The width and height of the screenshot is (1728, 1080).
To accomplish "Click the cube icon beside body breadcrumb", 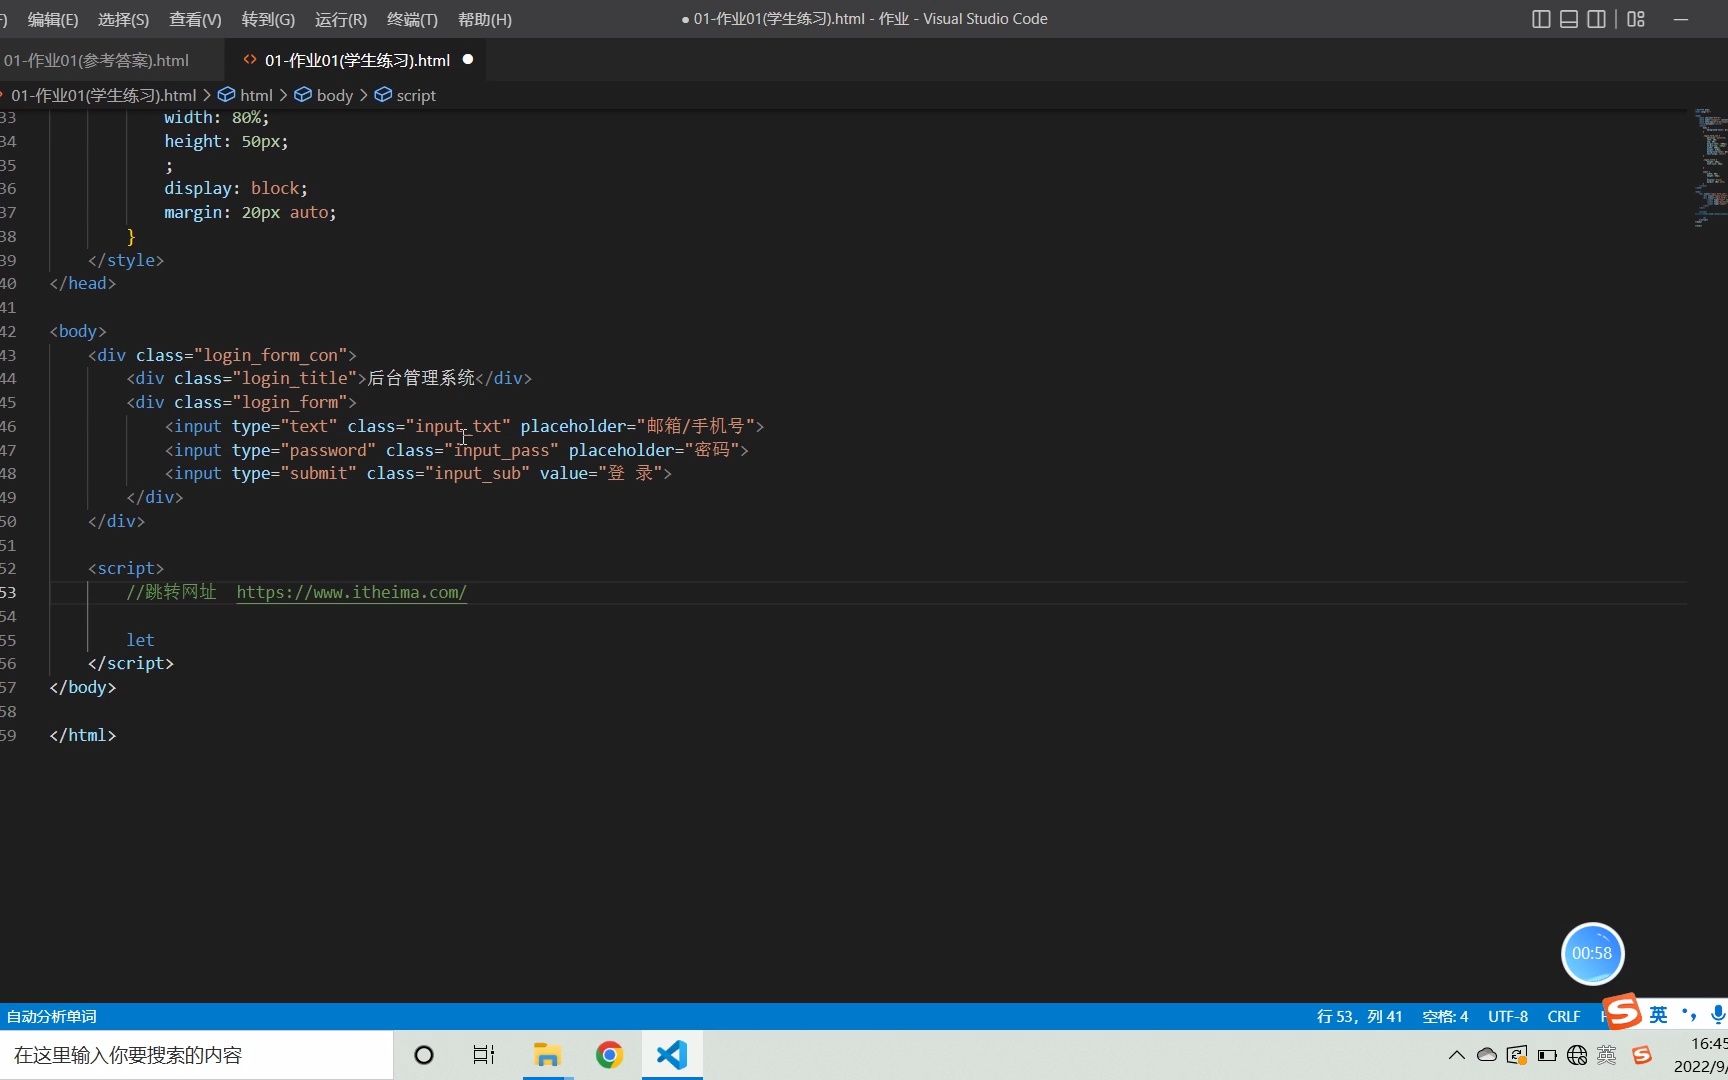I will [303, 95].
